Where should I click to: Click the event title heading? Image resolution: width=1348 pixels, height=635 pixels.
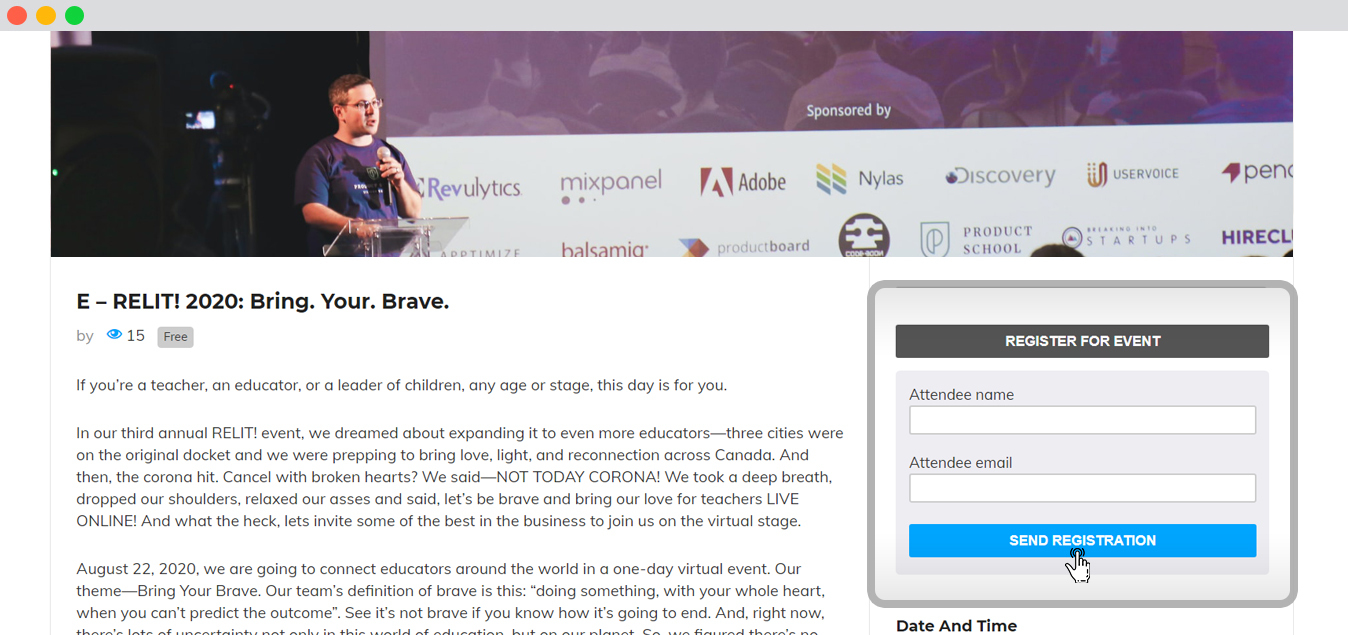point(263,301)
